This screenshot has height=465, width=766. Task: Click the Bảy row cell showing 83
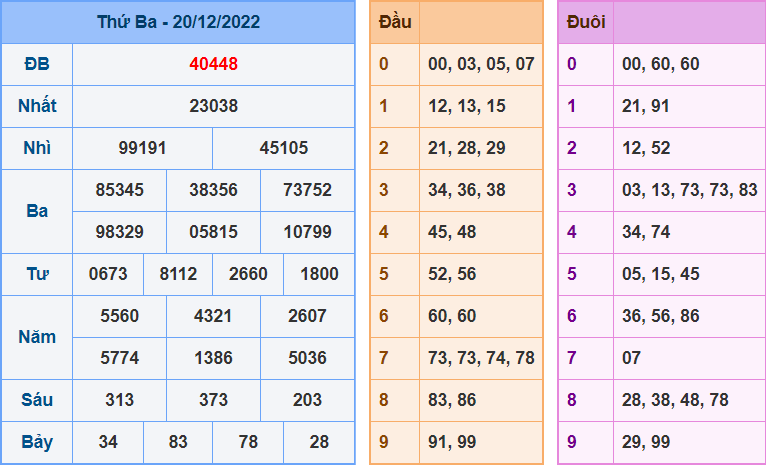[178, 442]
